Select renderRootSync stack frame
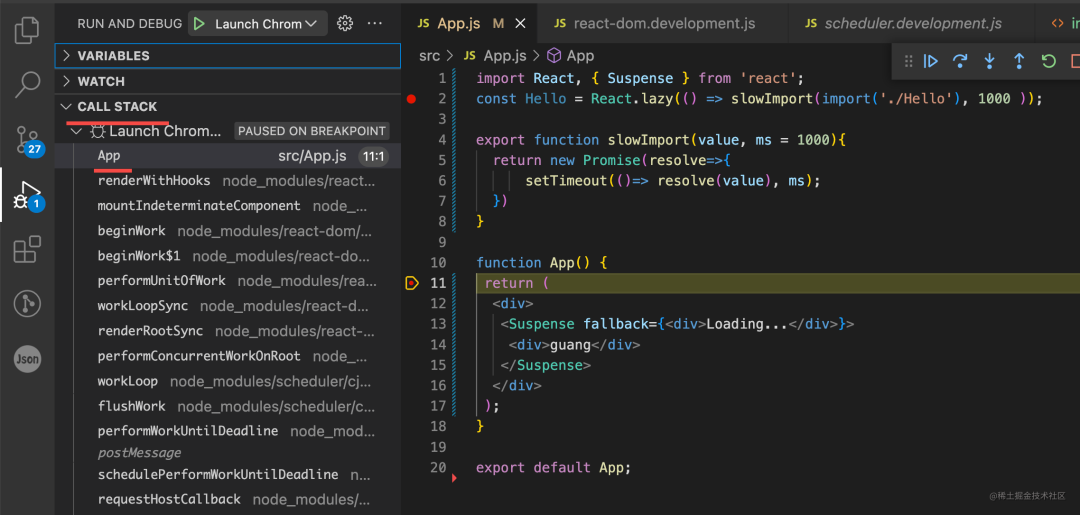1080x515 pixels. pyautogui.click(x=228, y=331)
